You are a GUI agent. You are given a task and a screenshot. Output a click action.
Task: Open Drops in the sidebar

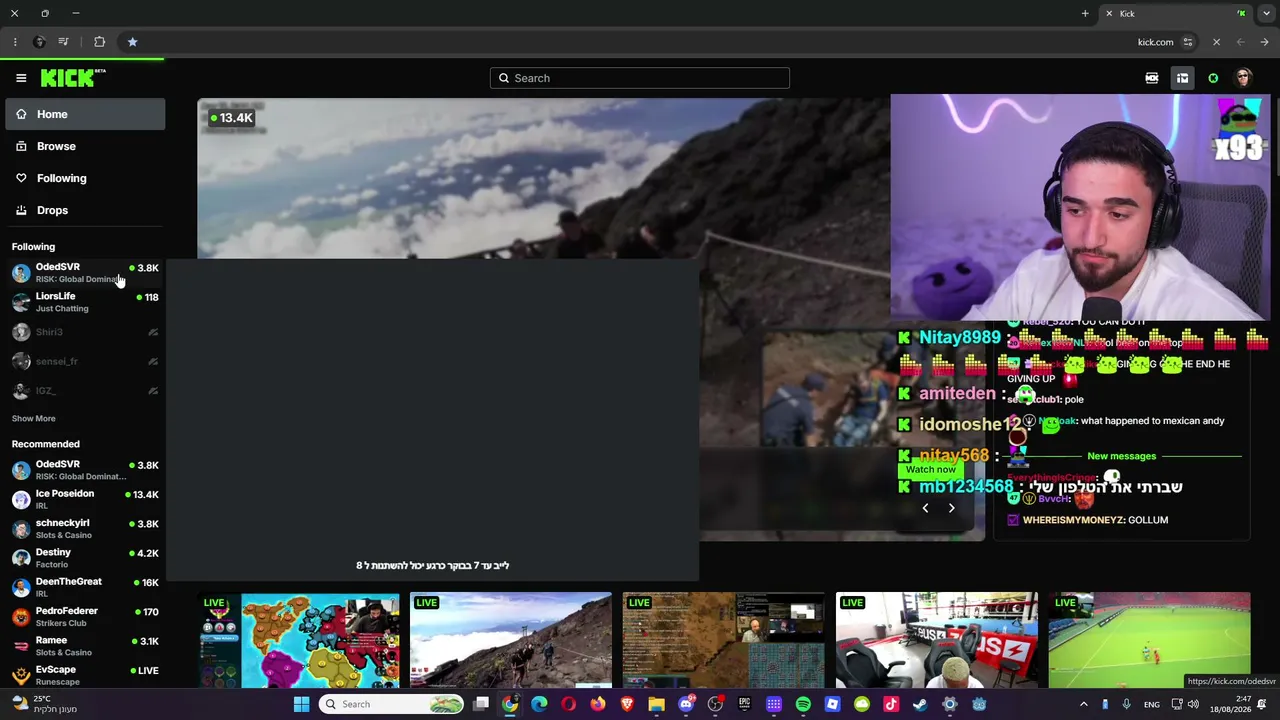point(85,210)
